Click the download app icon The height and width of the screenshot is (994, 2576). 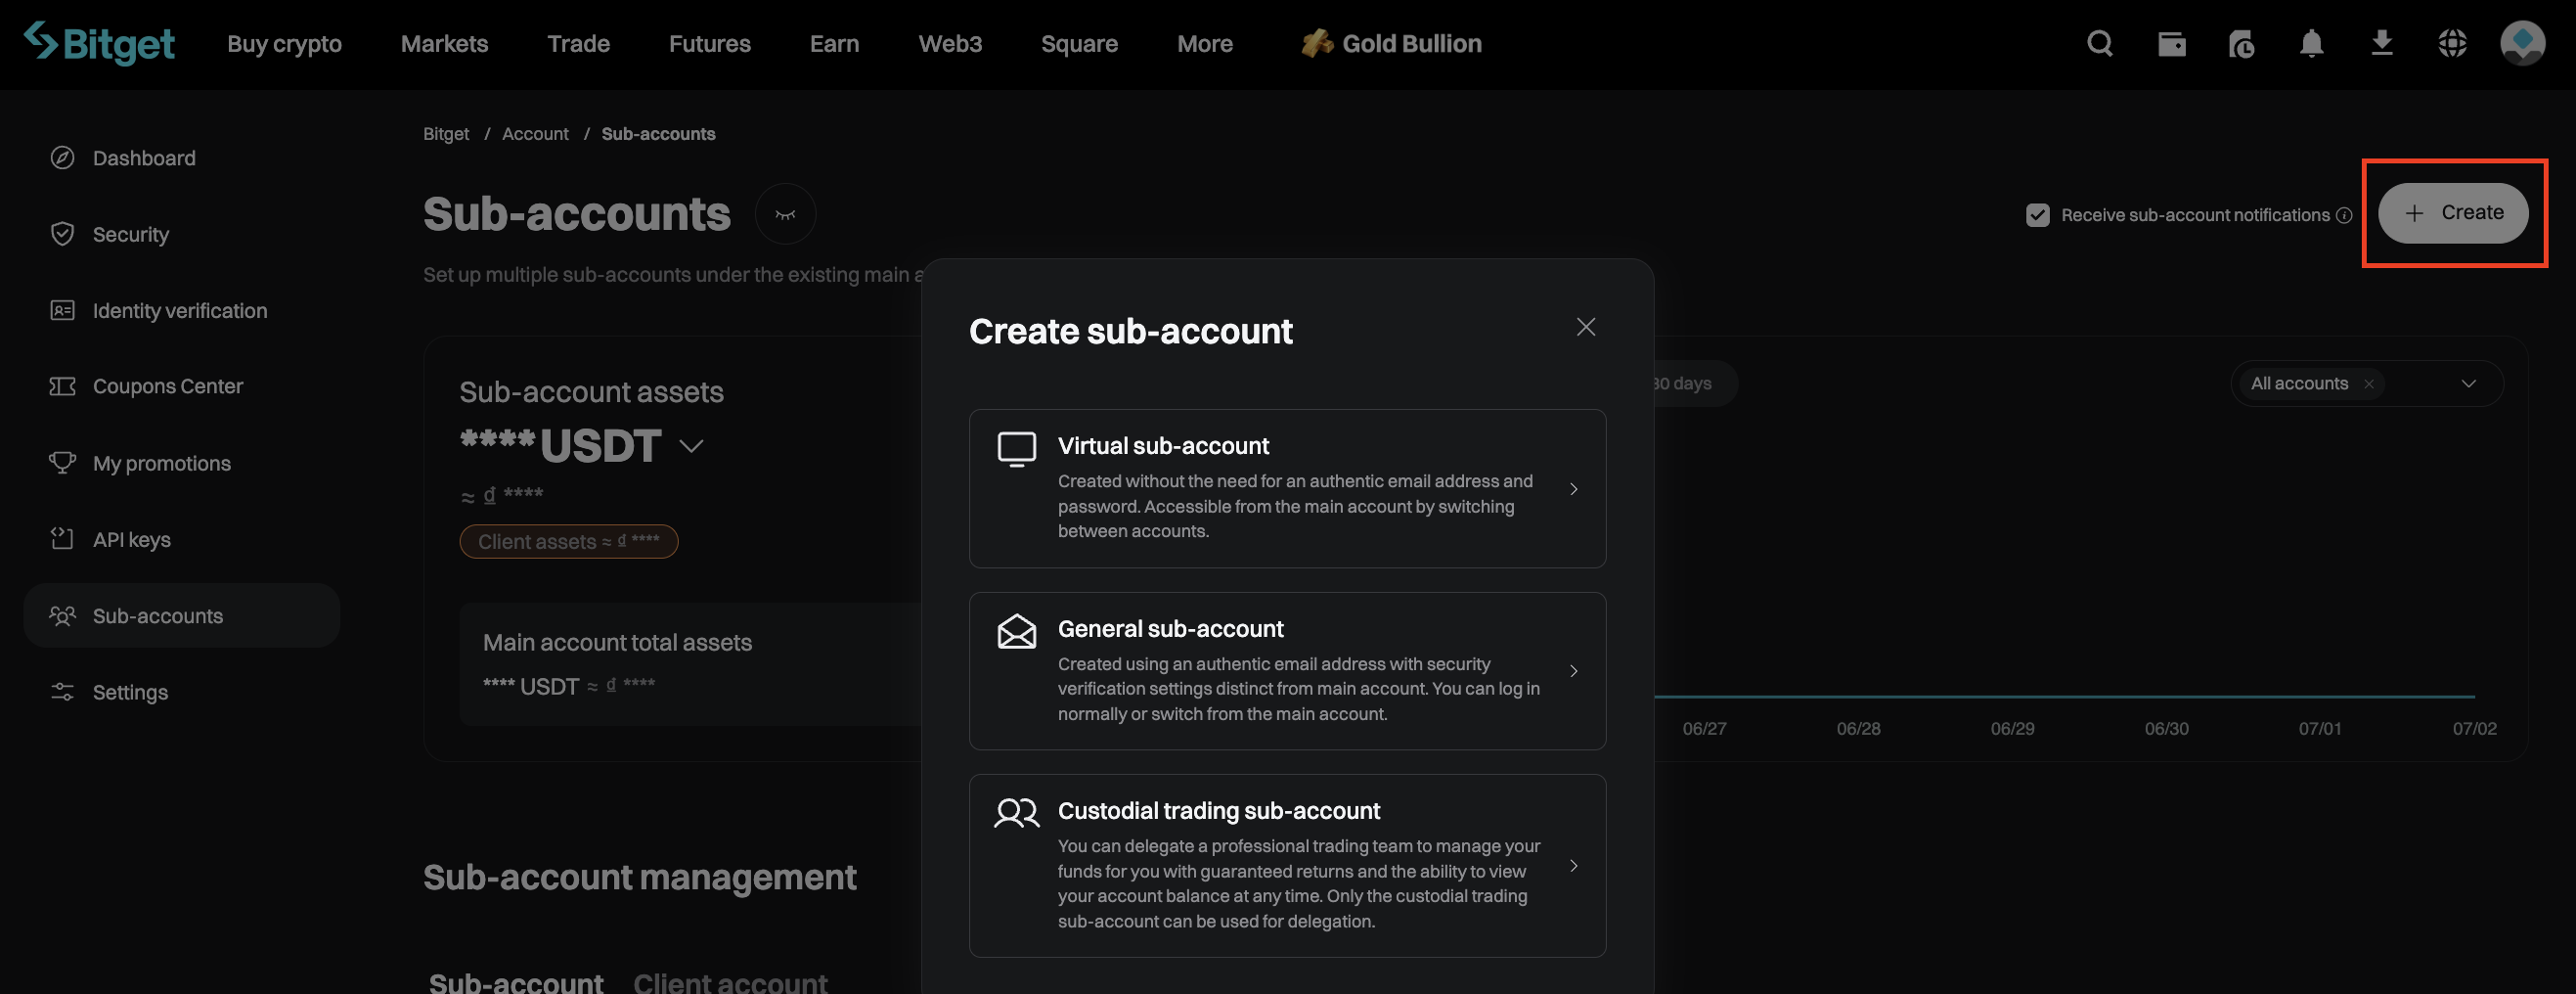(2382, 43)
